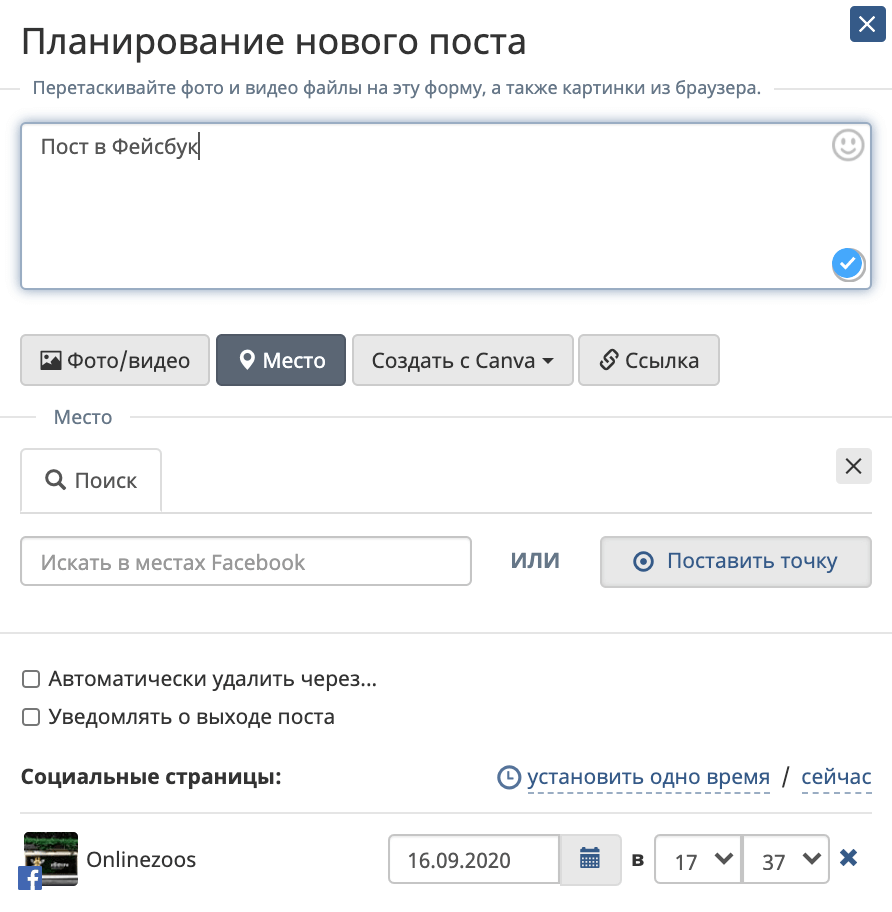892x912 pixels.
Task: Enable Уведомлять о выходе поста
Action: tap(31, 717)
